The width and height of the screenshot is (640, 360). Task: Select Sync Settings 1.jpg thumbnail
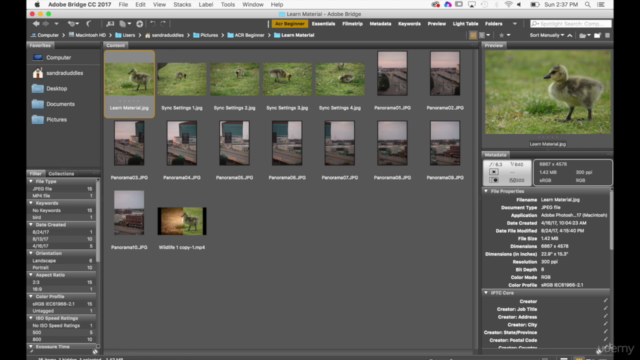coord(182,80)
